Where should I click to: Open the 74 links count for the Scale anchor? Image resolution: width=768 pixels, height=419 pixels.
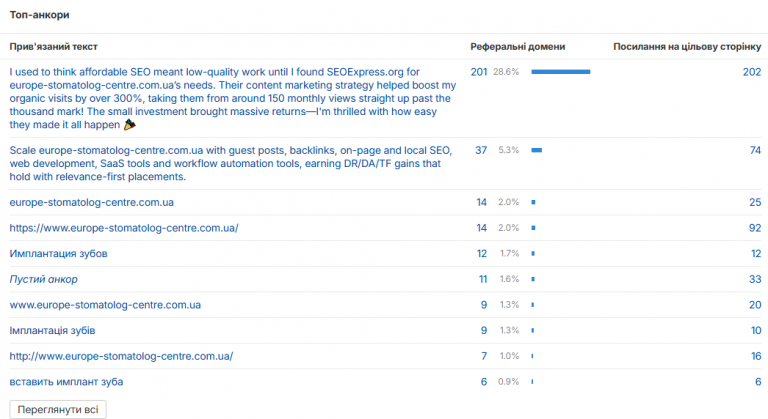755,150
